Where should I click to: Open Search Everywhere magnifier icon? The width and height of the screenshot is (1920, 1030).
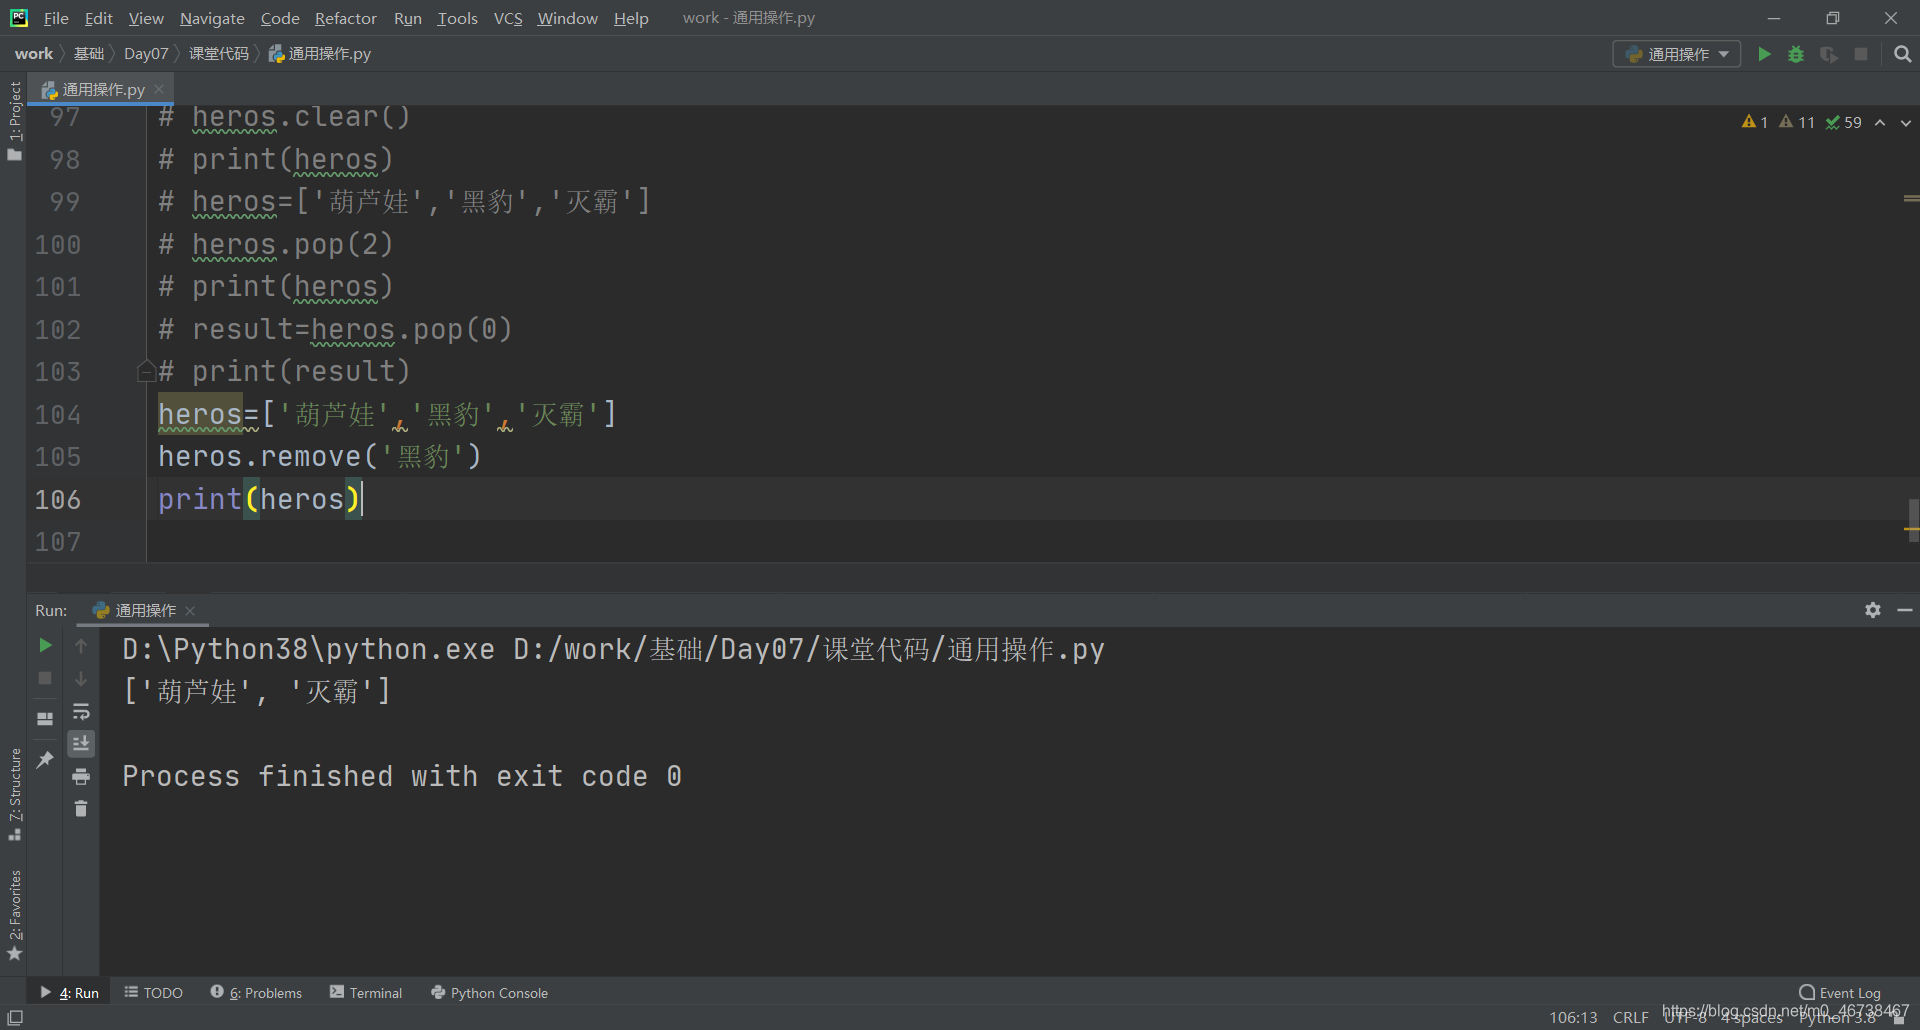coord(1902,54)
